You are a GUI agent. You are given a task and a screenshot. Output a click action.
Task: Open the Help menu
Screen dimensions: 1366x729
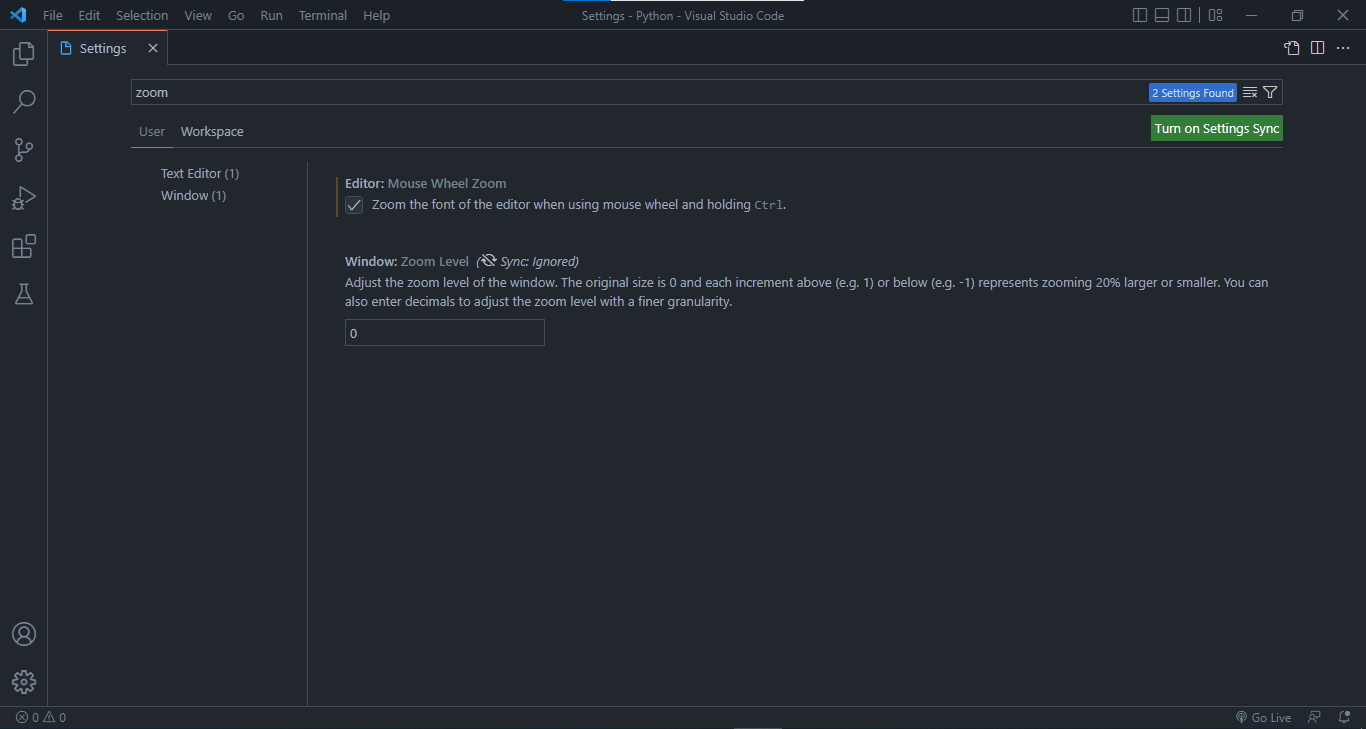point(377,15)
